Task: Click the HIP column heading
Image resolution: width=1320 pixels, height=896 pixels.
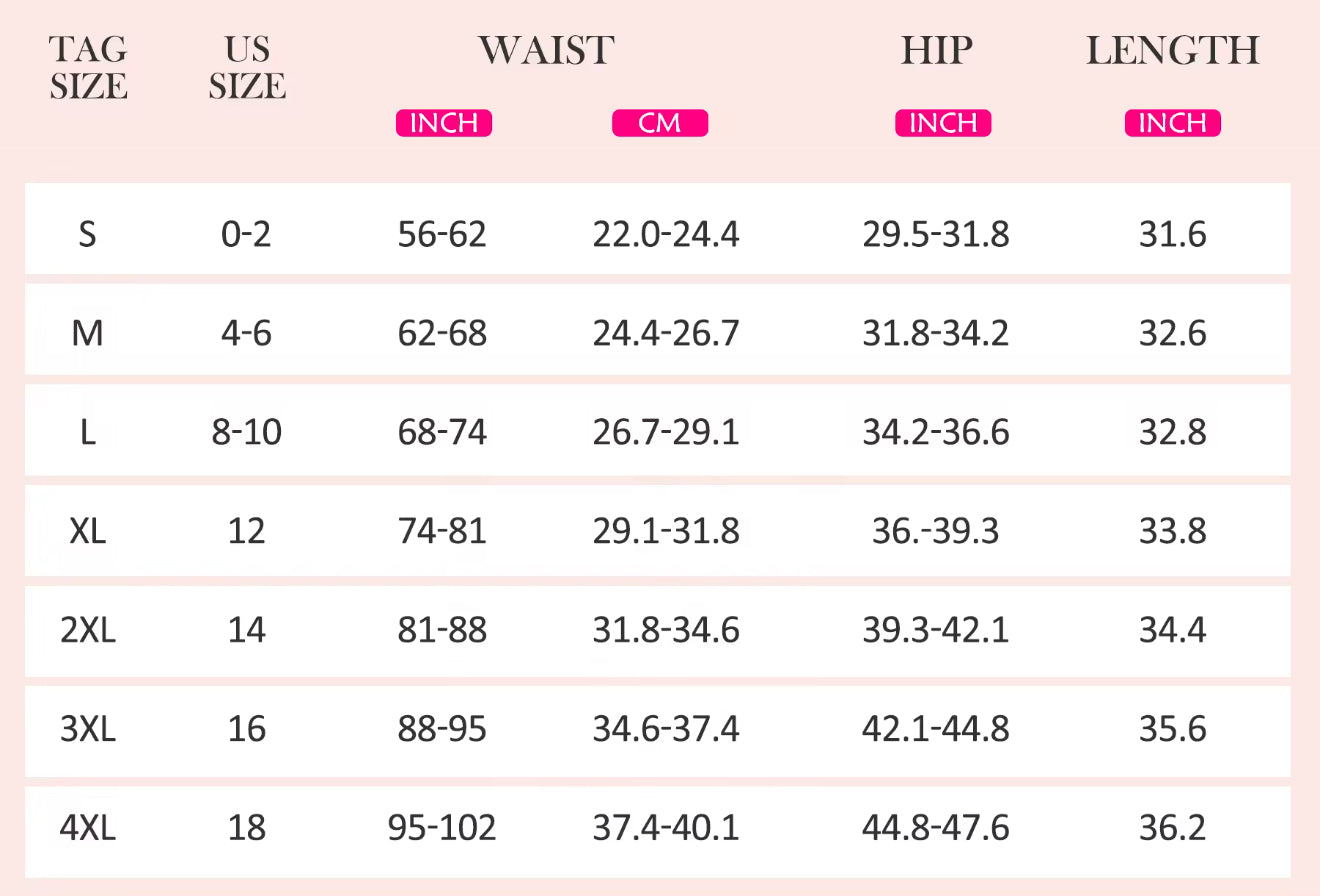Action: click(937, 50)
